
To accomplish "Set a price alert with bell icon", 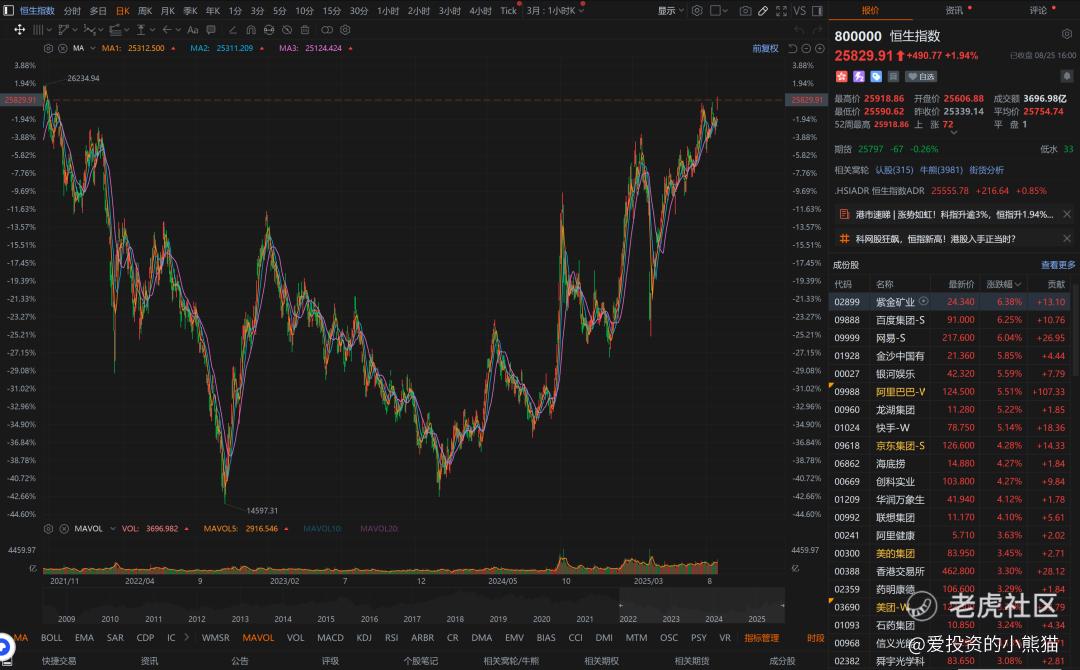I will pyautogui.click(x=1067, y=76).
